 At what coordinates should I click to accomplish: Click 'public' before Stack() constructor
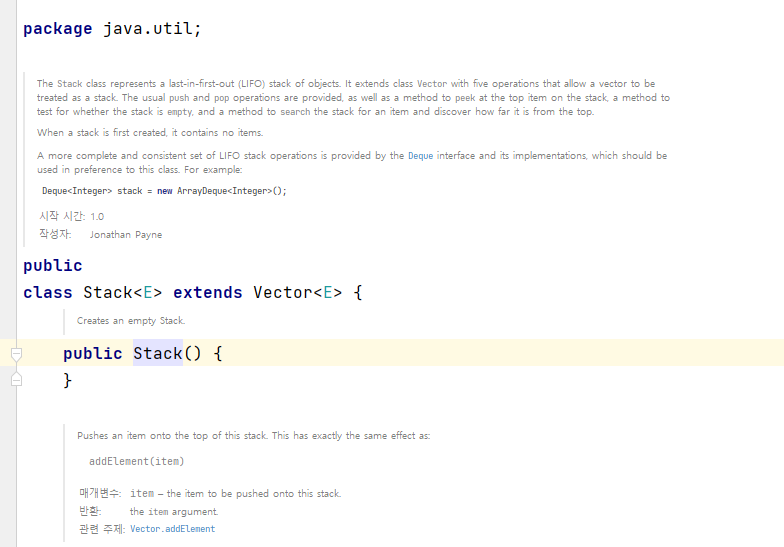pos(92,354)
